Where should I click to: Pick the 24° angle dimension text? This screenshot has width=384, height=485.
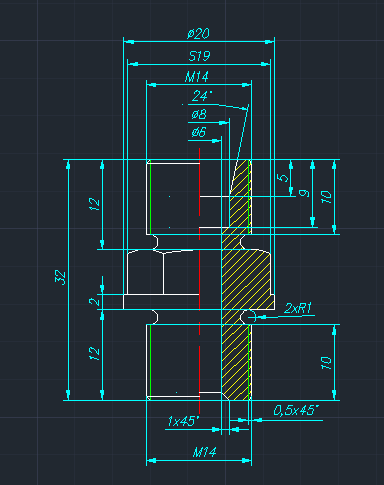pyautogui.click(x=202, y=96)
